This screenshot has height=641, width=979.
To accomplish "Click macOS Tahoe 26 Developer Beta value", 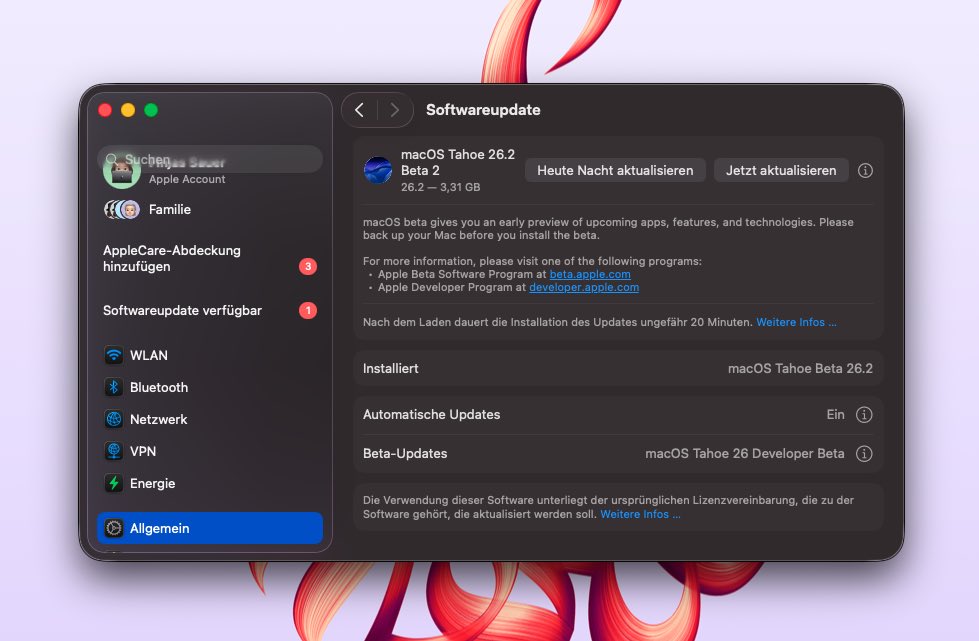I will (x=745, y=454).
